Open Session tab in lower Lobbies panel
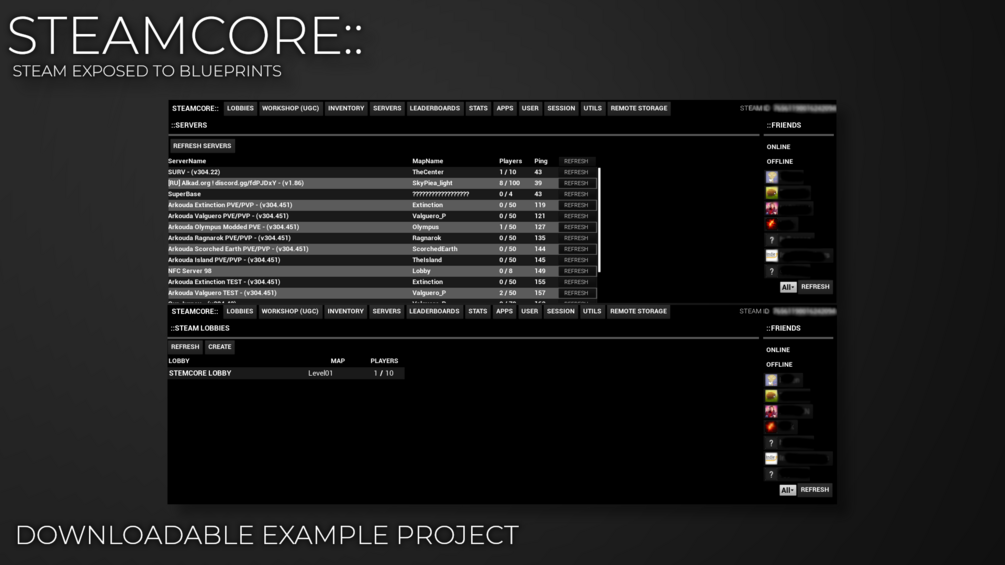 560,311
